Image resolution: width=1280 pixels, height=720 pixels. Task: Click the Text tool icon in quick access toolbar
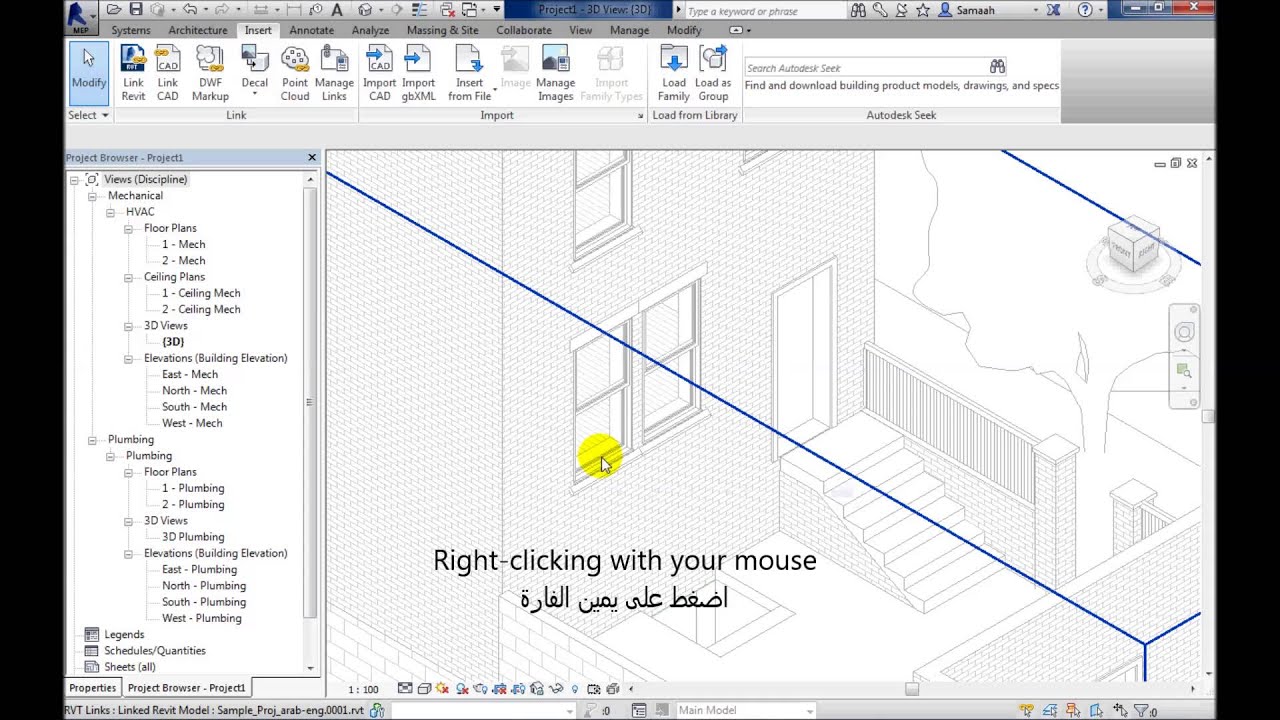point(337,10)
